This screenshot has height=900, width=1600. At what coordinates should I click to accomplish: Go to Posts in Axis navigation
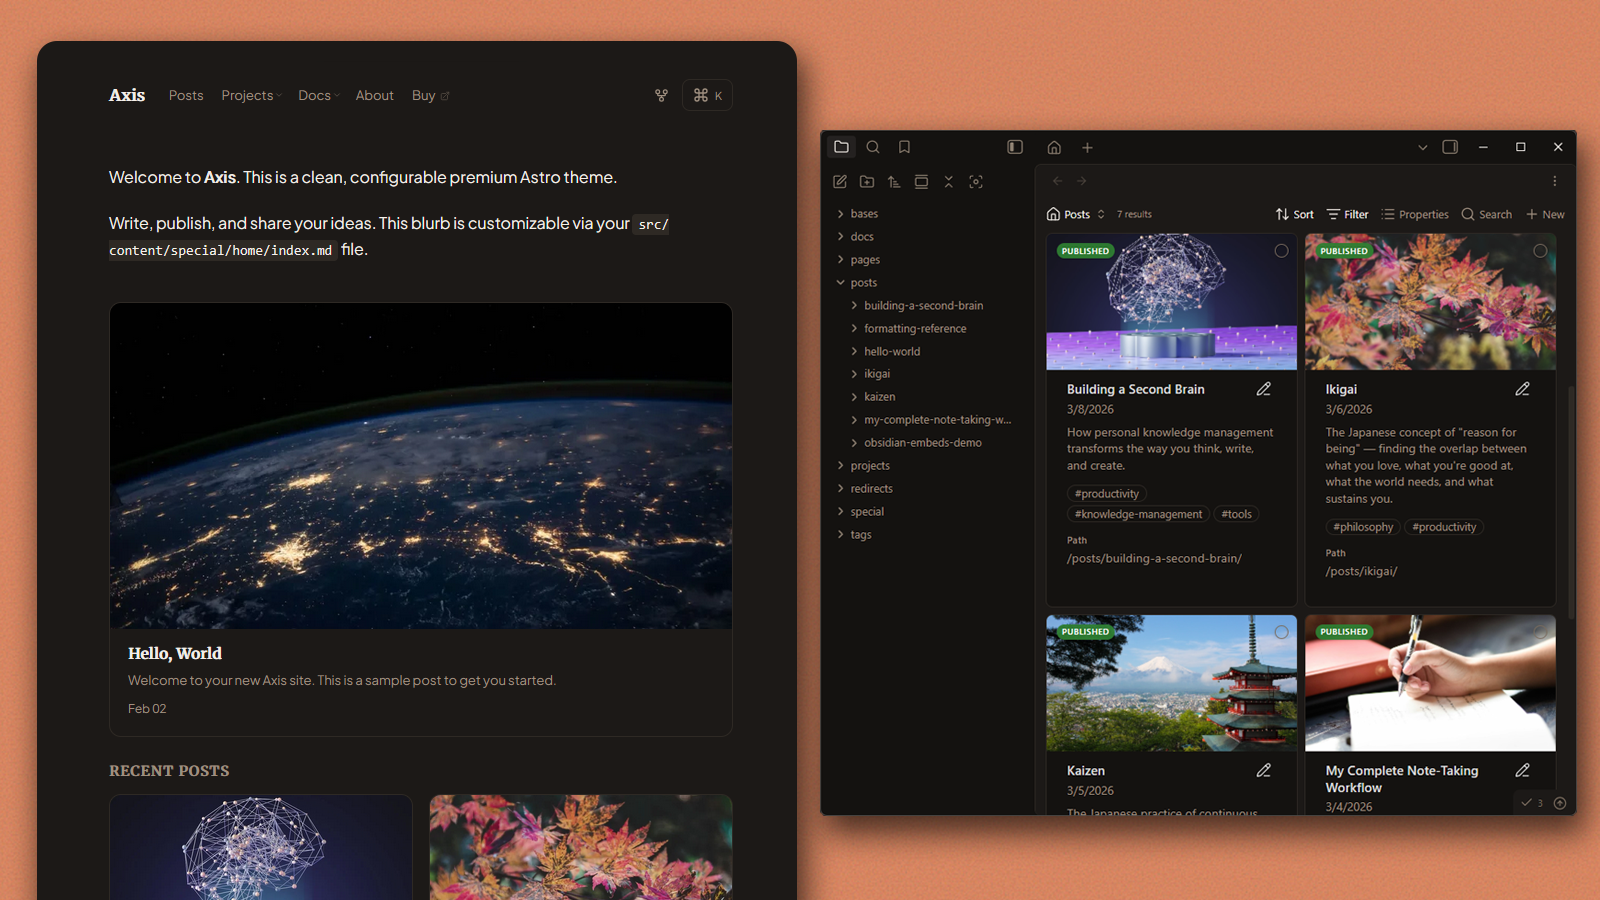coord(186,95)
